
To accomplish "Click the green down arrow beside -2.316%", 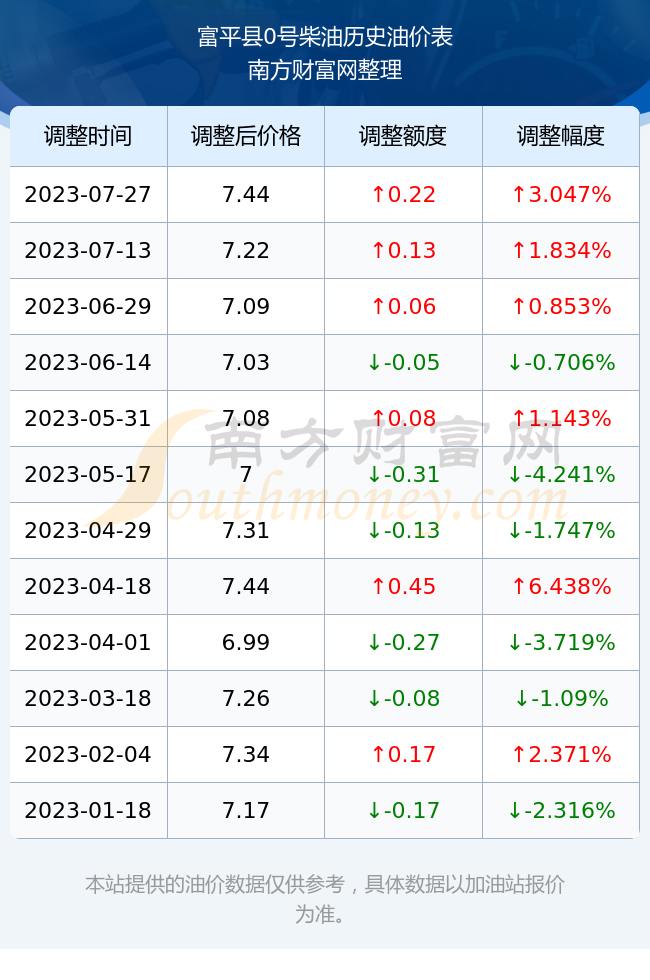I will (x=514, y=811).
